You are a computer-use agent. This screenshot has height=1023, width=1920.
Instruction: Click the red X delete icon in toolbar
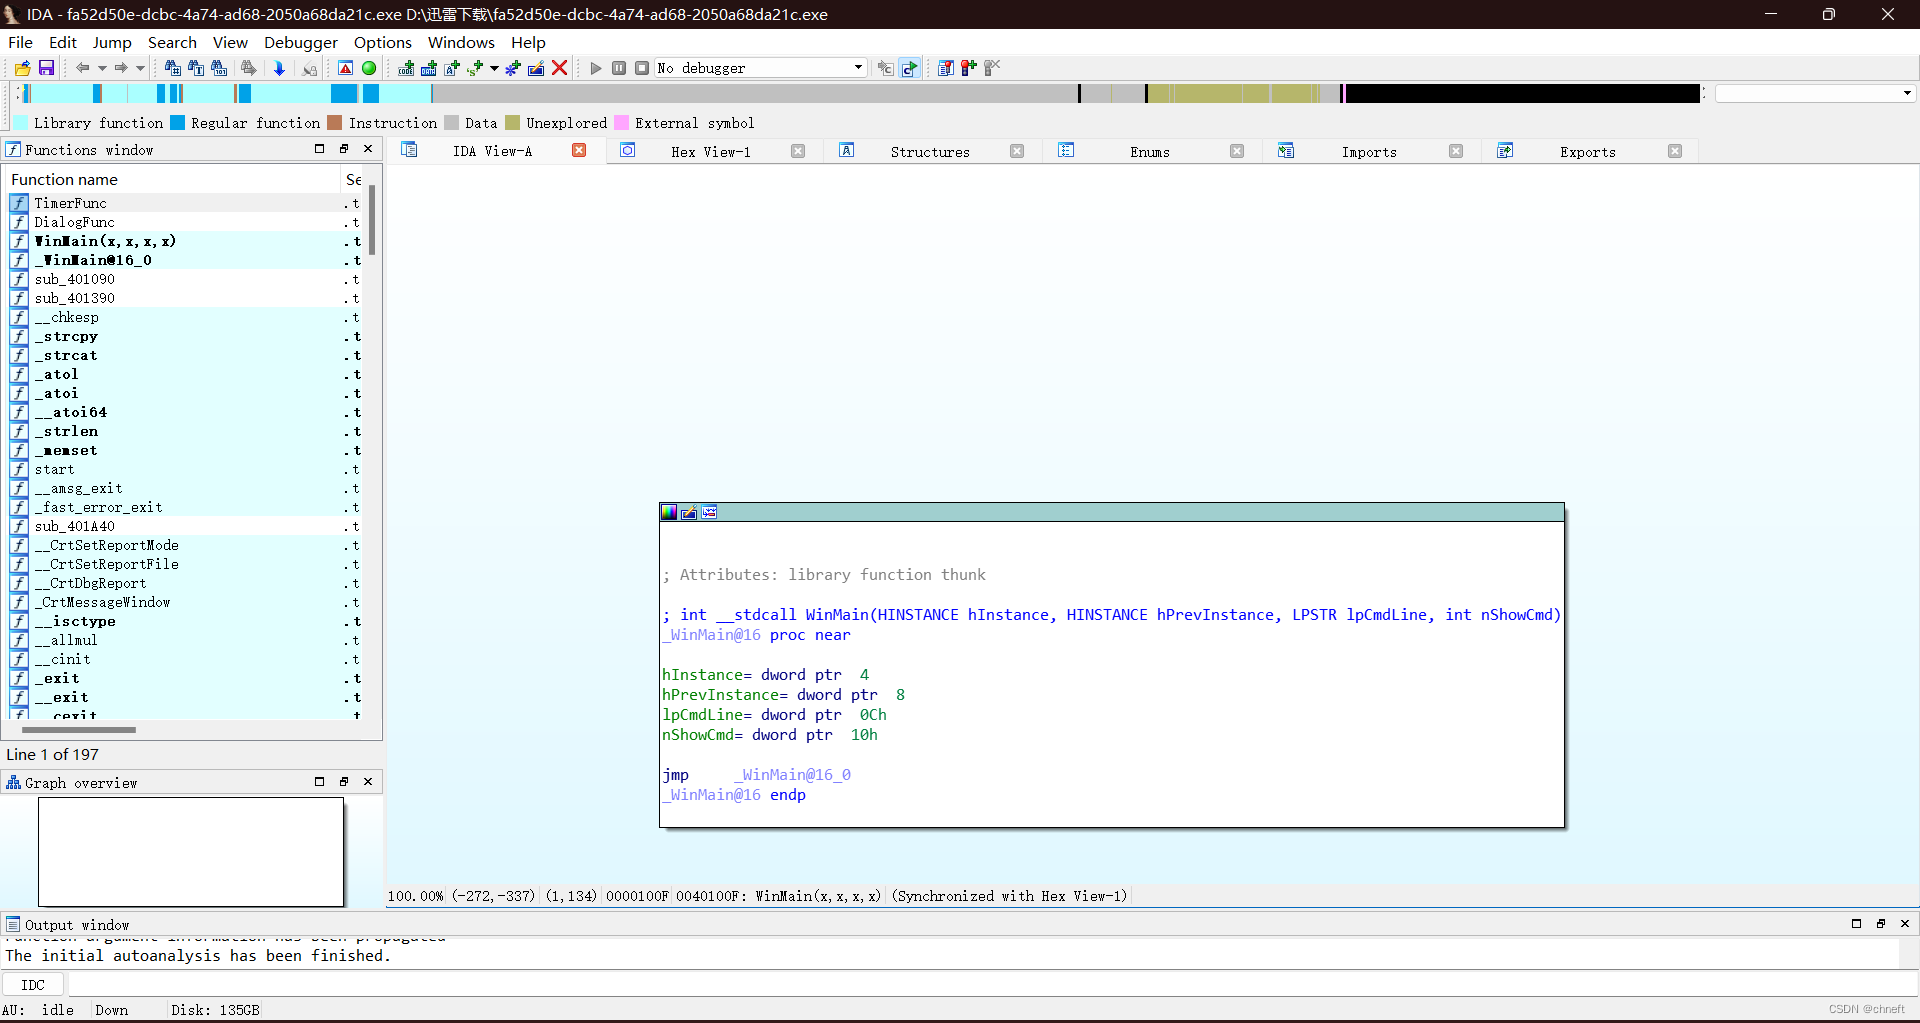point(560,68)
